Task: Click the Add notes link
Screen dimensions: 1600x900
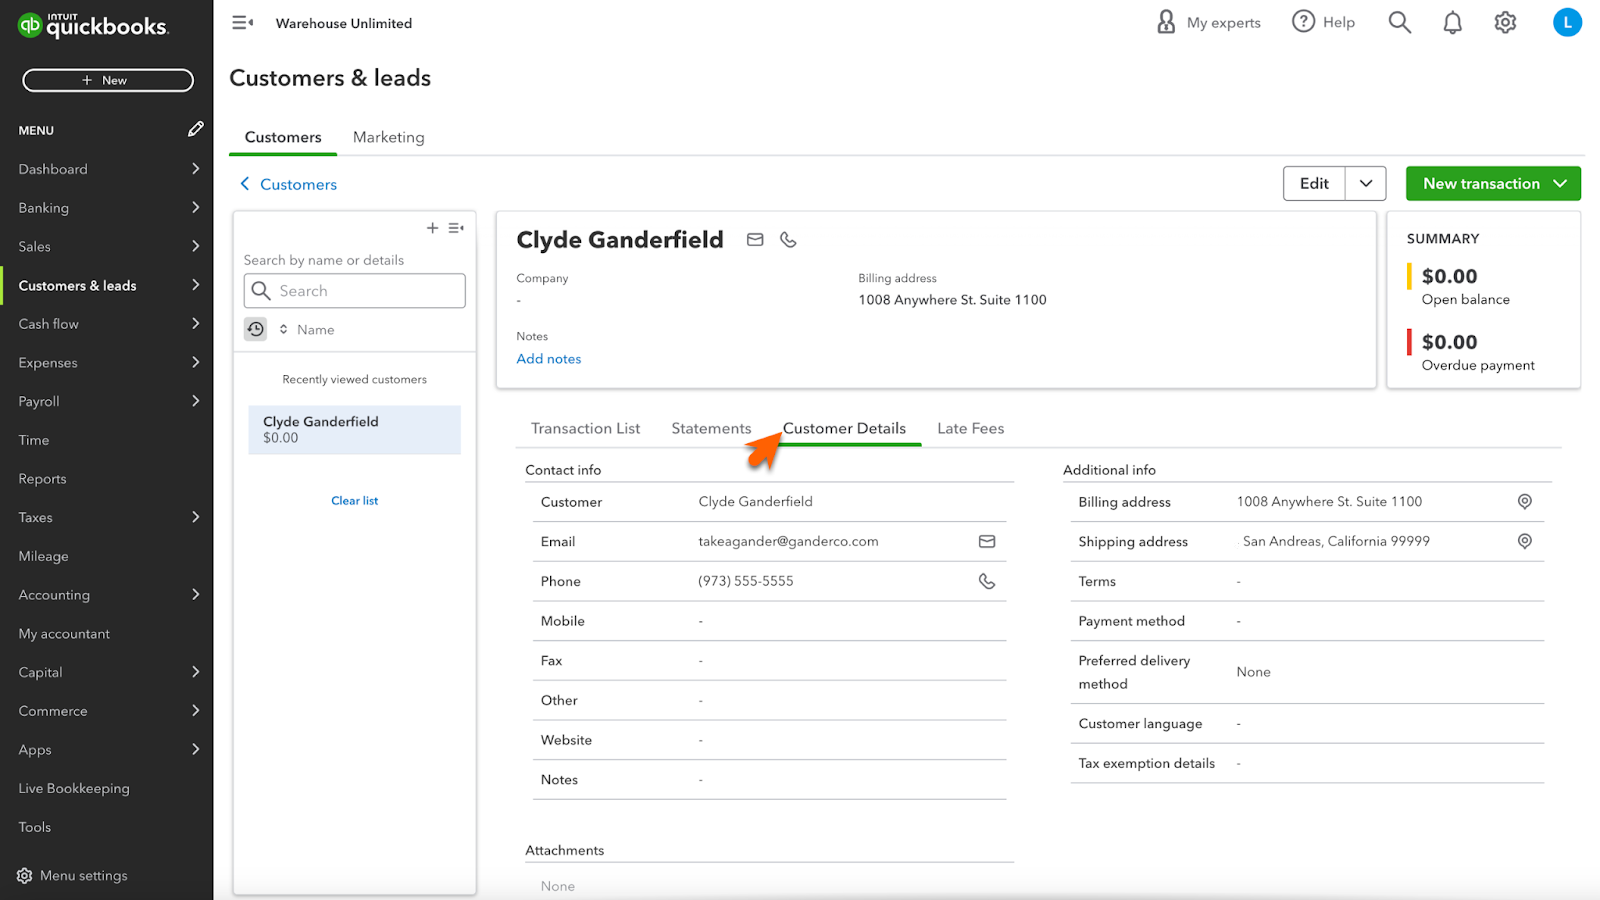Action: tap(548, 359)
